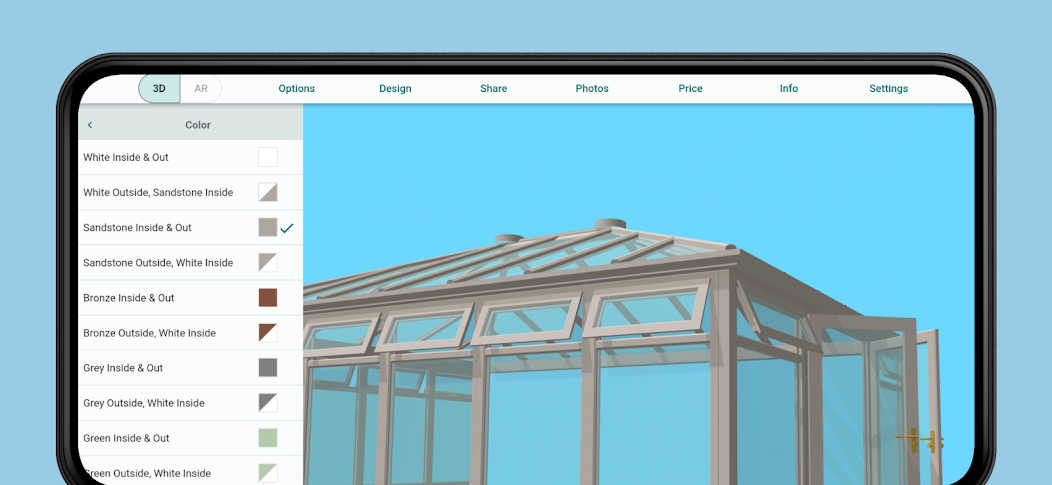Open the Design tab
The image size is (1052, 485).
(395, 89)
